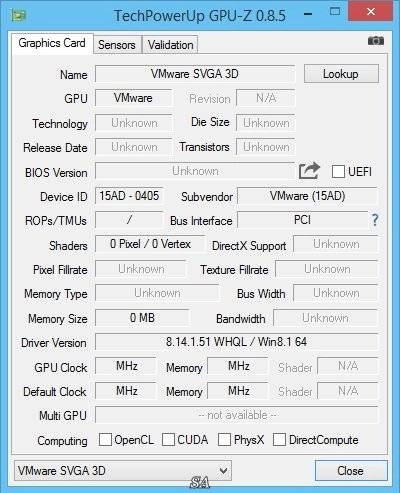
Task: Click the Computing label
Action: pos(62,441)
